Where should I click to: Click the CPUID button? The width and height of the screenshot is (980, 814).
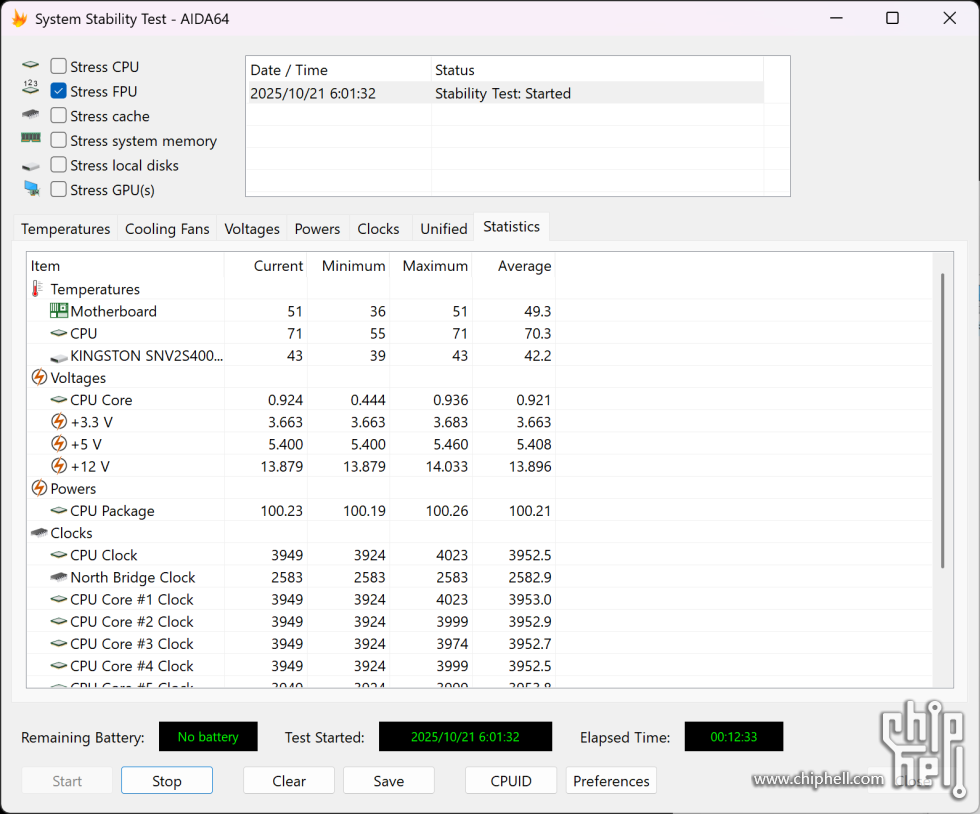(511, 781)
